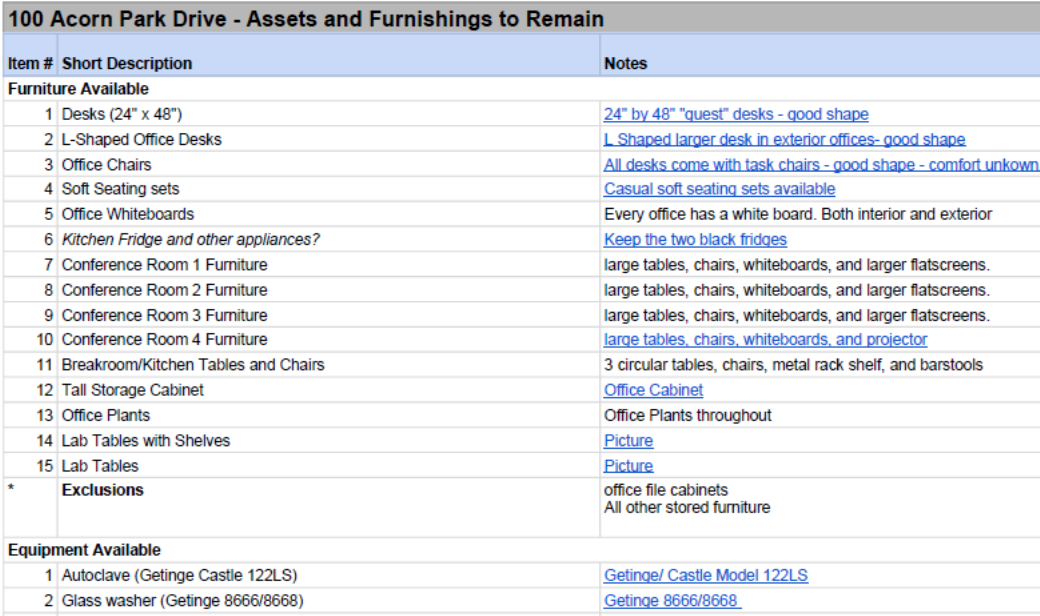Click the Office Cabinet link
The width and height of the screenshot is (1040, 616).
point(653,390)
